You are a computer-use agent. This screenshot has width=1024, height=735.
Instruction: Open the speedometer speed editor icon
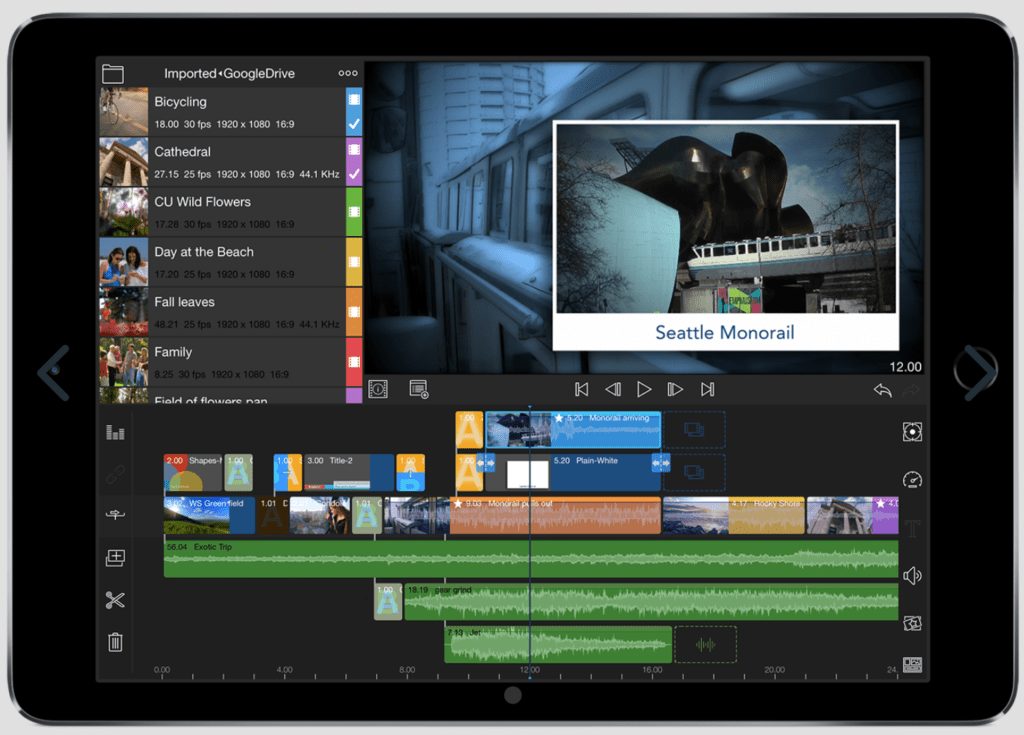click(x=911, y=479)
